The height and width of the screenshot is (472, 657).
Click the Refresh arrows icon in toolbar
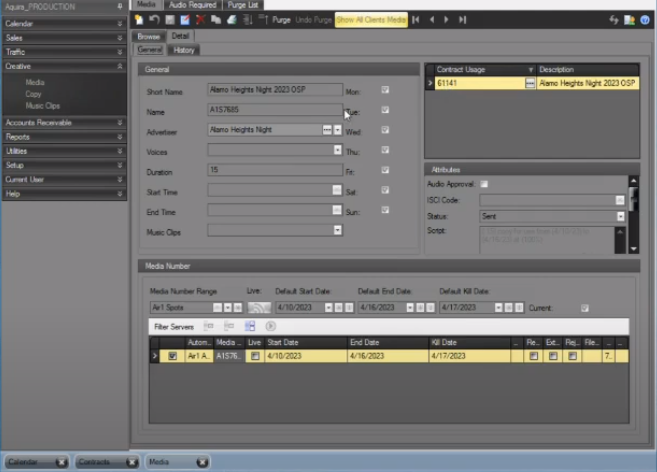614,20
